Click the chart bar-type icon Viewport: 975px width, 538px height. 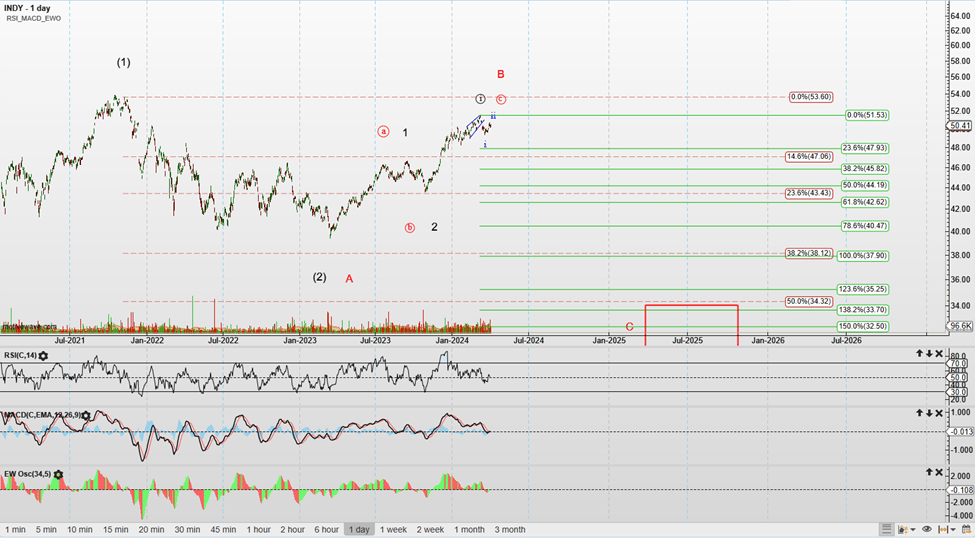point(902,529)
